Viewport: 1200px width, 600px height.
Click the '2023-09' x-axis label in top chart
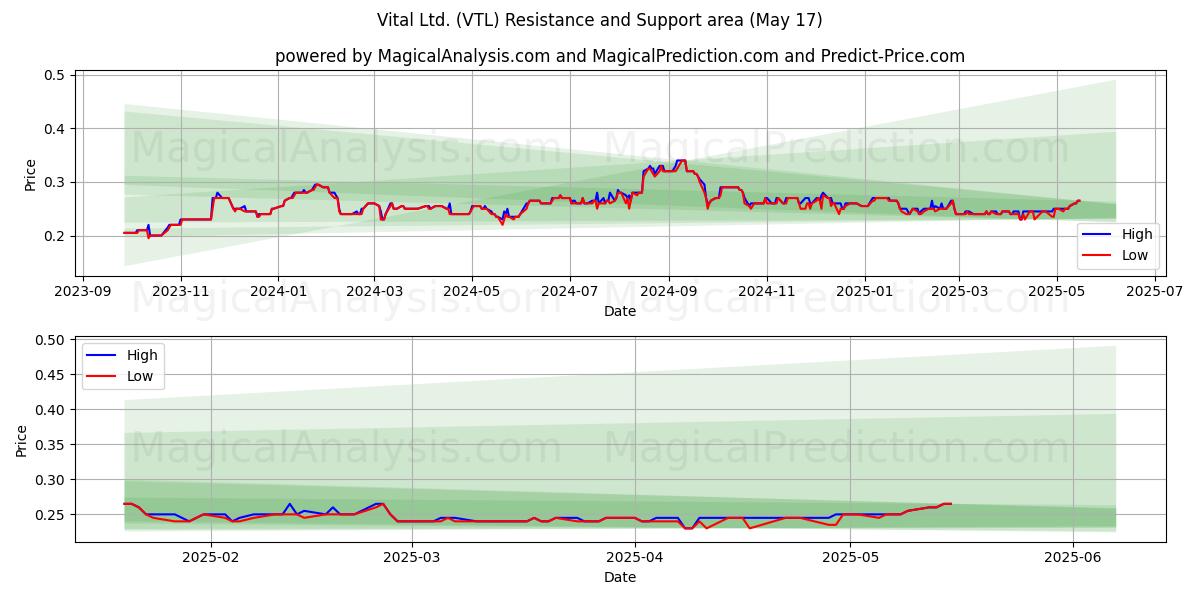tap(83, 292)
